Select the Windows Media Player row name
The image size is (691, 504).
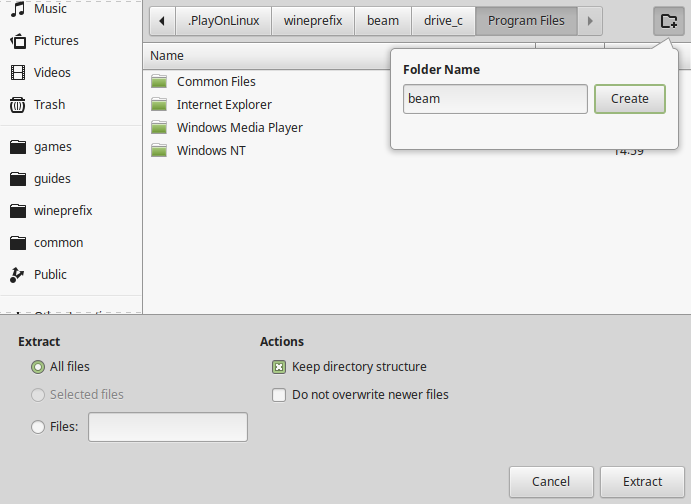click(240, 127)
